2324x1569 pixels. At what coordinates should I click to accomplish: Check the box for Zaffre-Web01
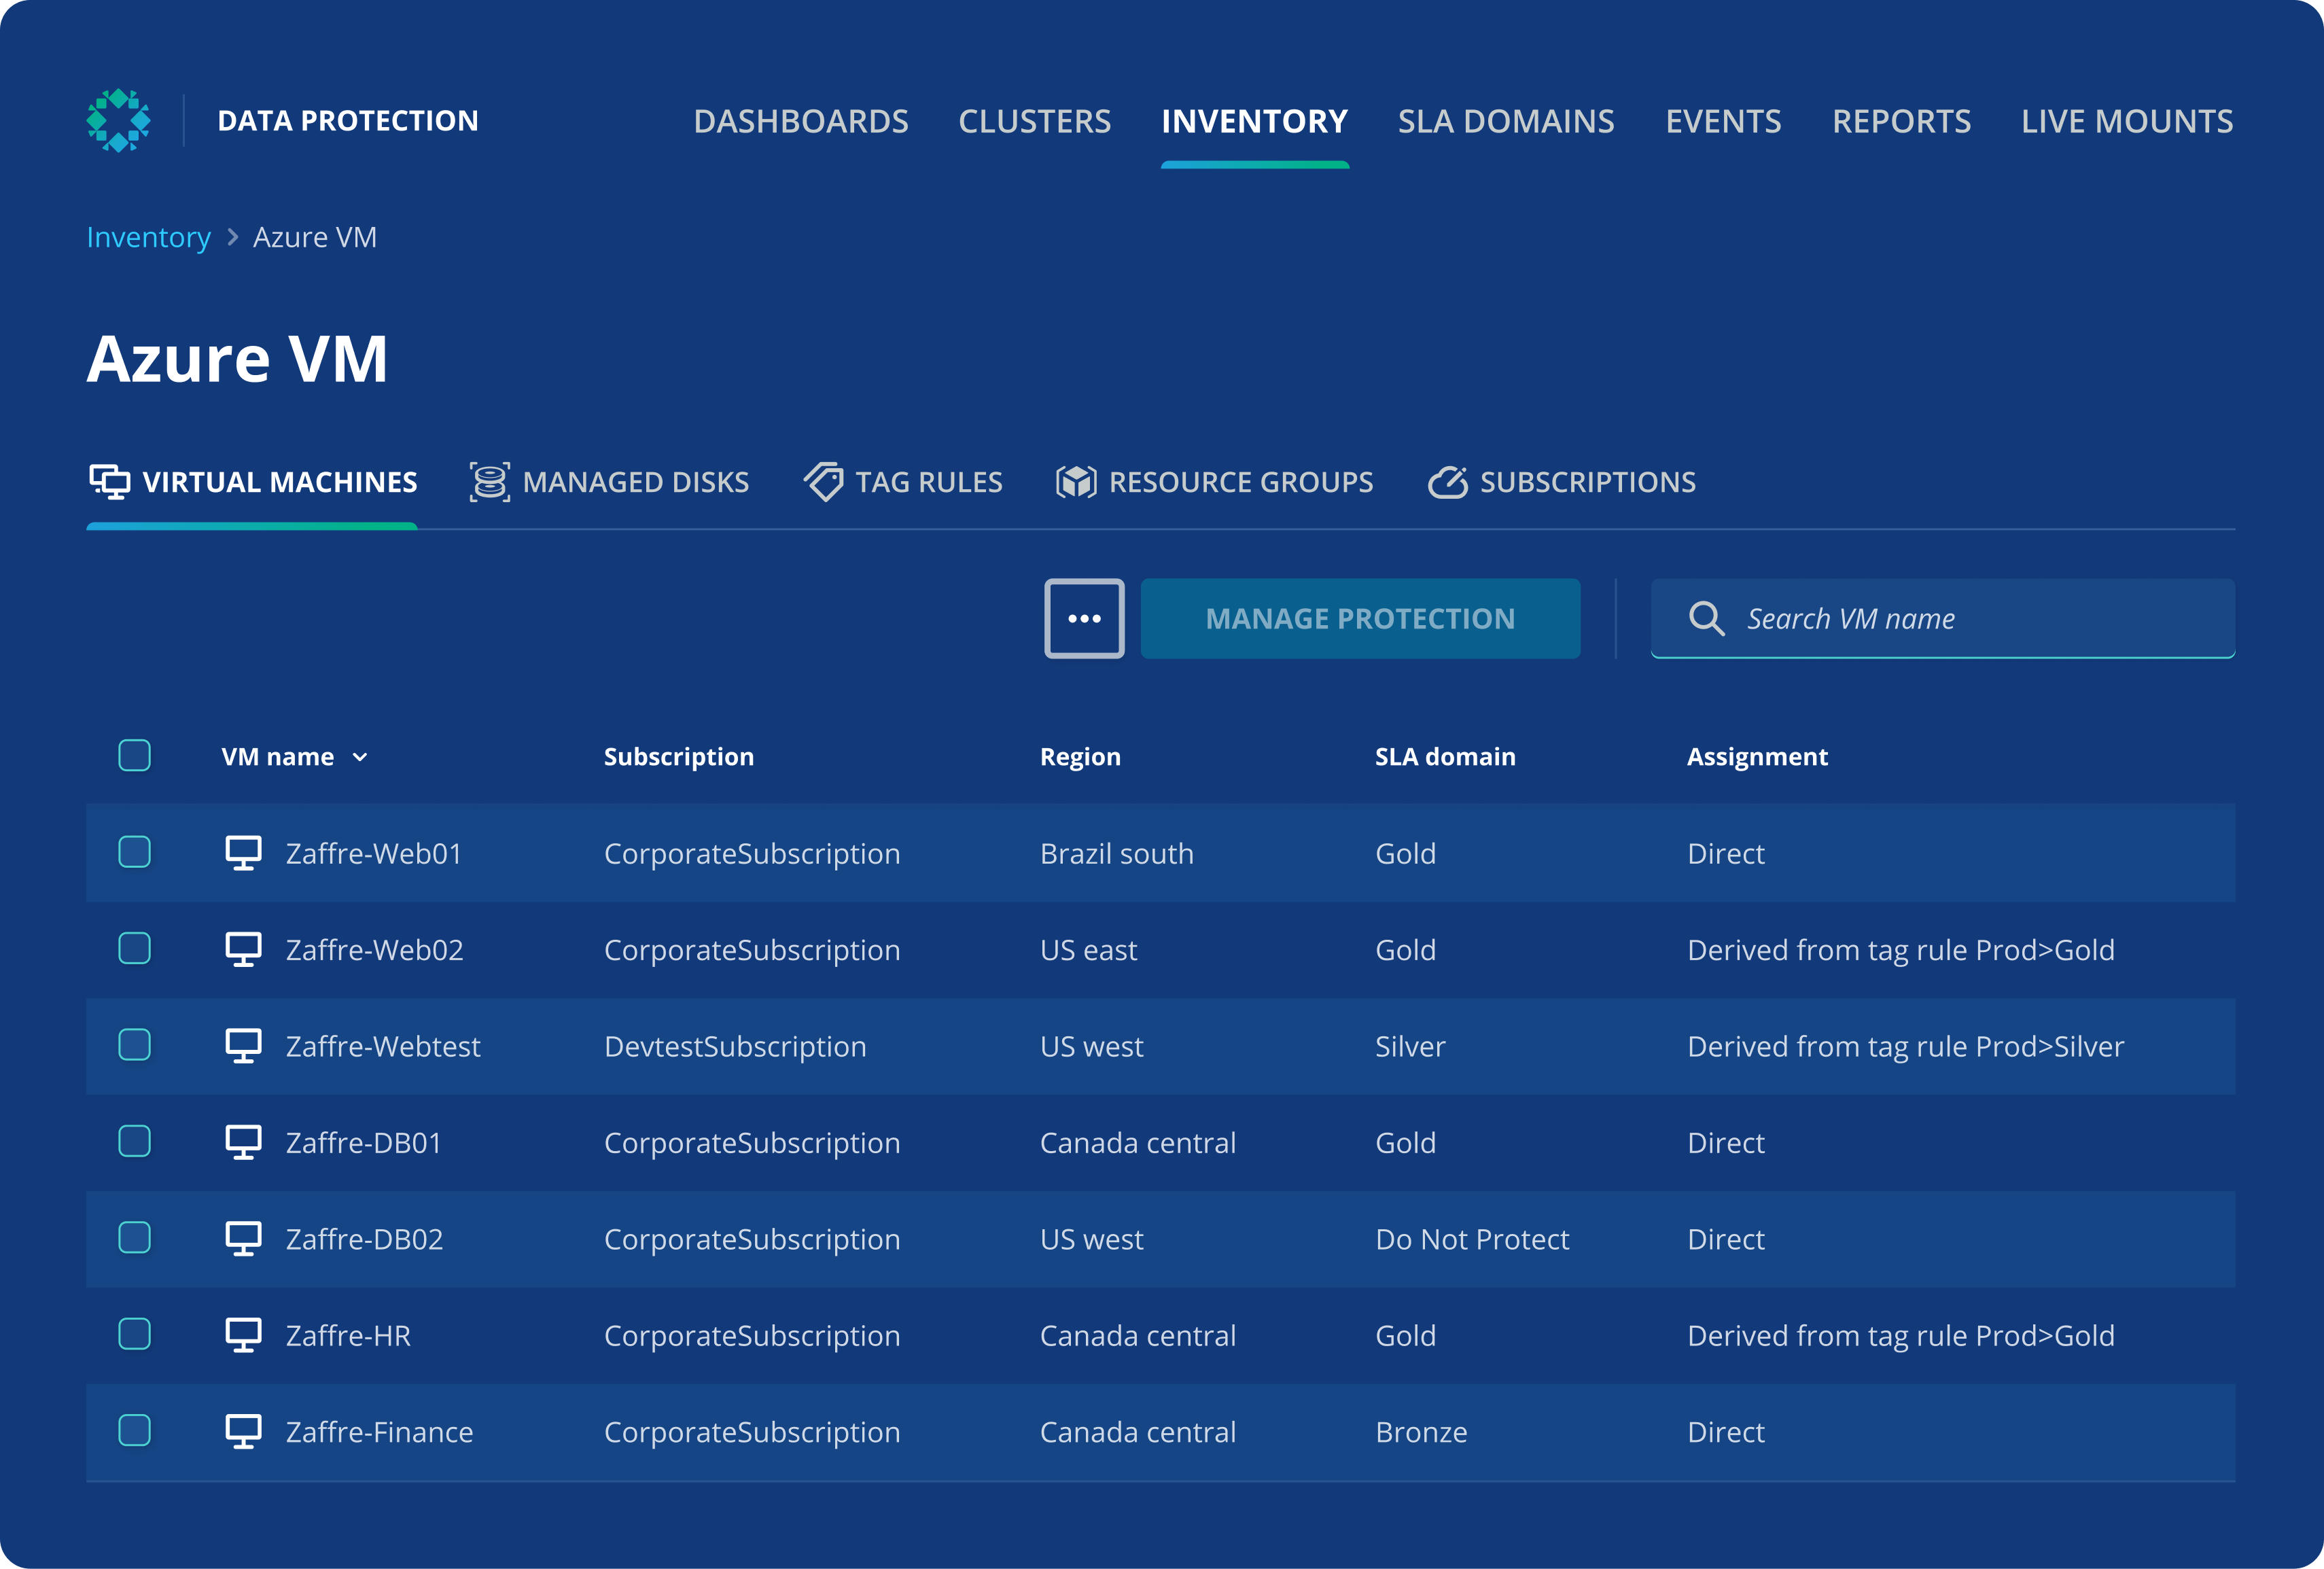point(134,852)
